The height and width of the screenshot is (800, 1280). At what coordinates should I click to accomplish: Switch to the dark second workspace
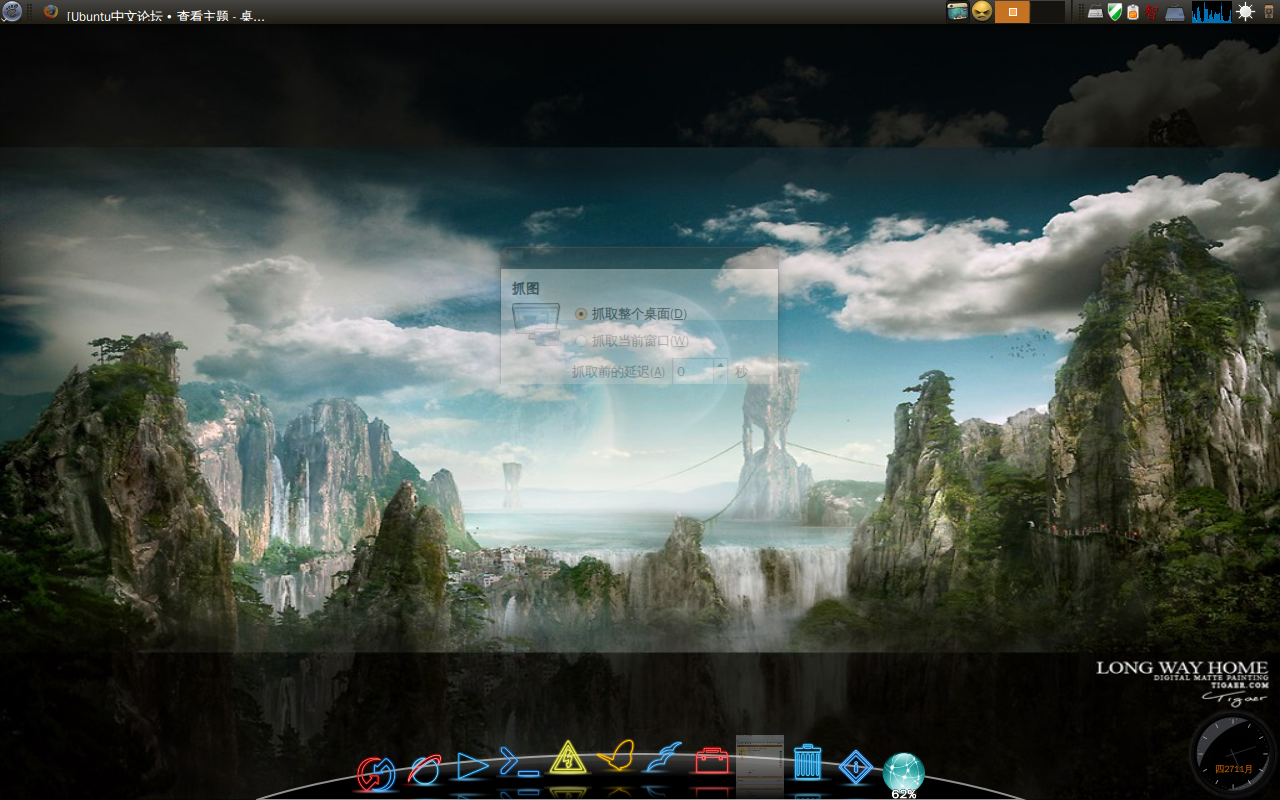coord(1047,12)
